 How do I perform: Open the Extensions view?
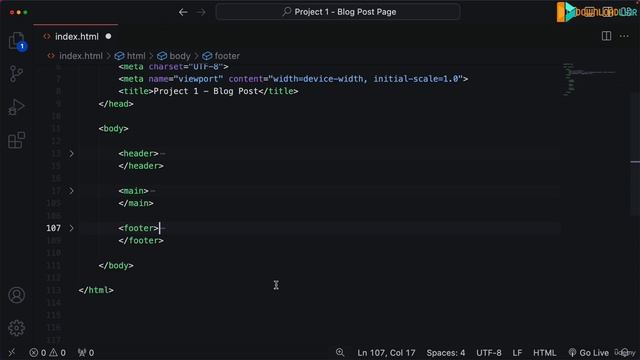coord(16,140)
